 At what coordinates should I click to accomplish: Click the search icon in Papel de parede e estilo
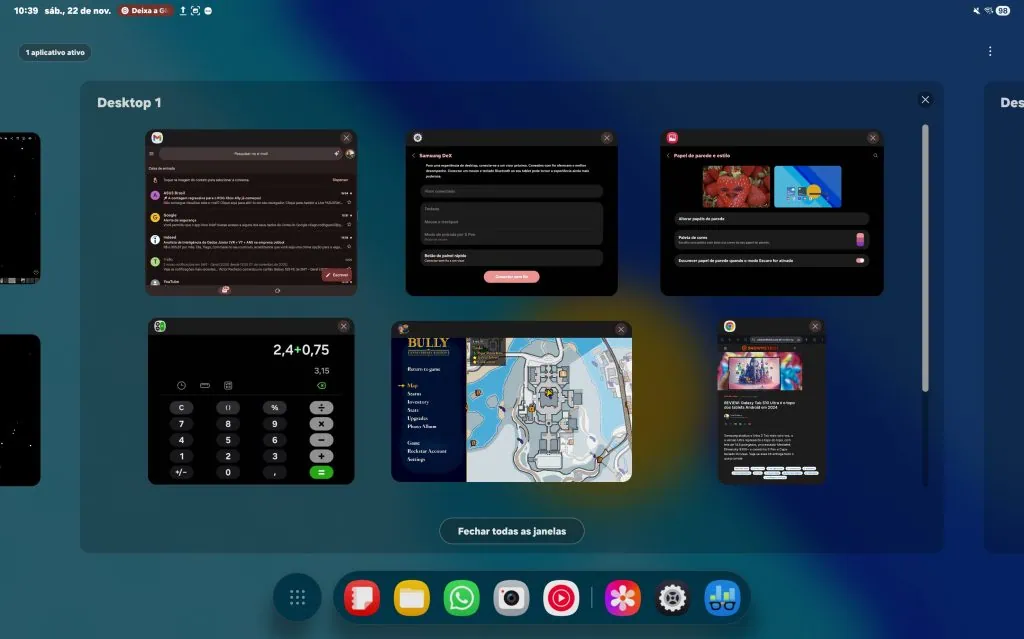pos(876,155)
